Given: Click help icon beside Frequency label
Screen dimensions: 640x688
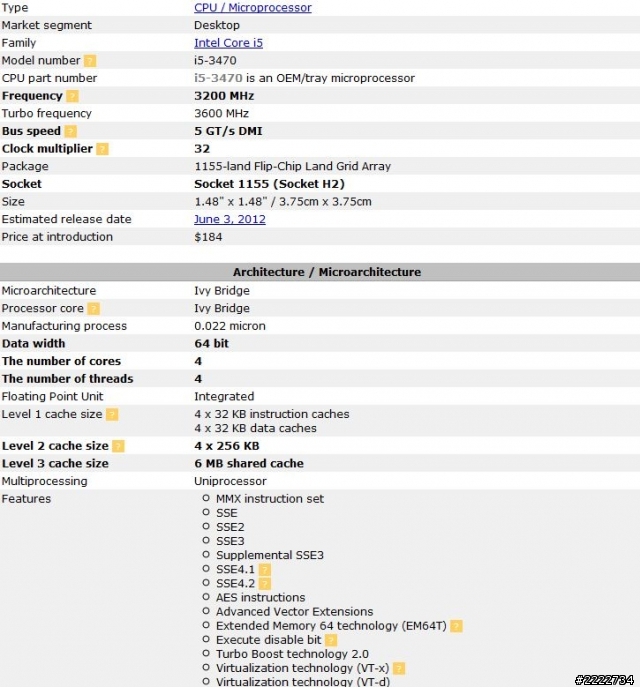Looking at the screenshot, I should pos(72,96).
